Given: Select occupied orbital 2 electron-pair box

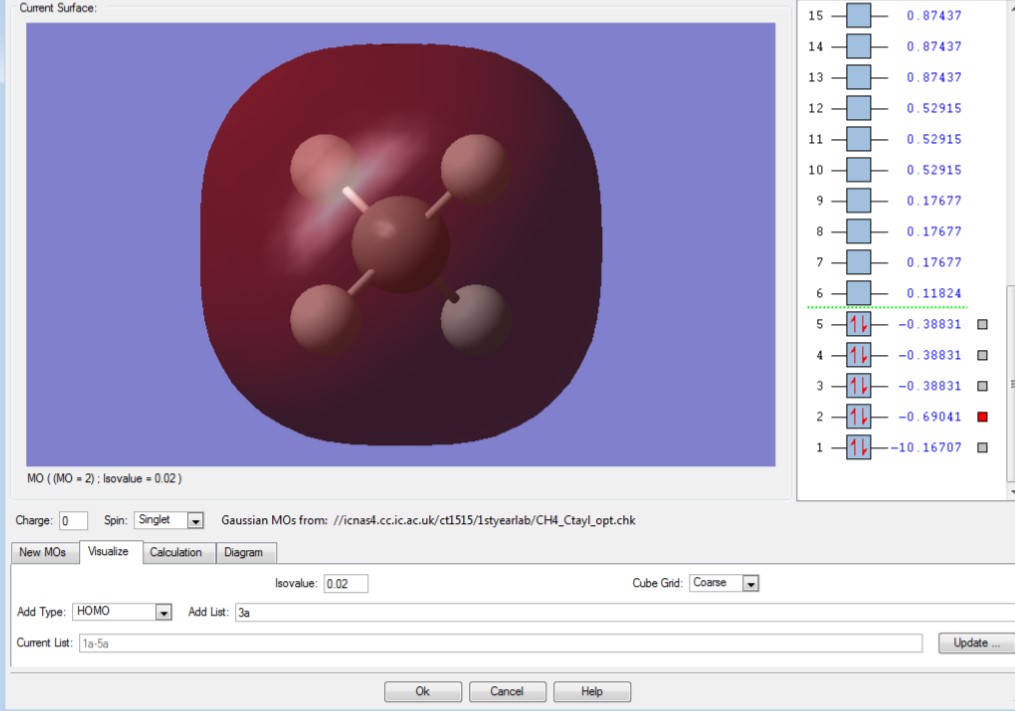Looking at the screenshot, I should click(859, 417).
